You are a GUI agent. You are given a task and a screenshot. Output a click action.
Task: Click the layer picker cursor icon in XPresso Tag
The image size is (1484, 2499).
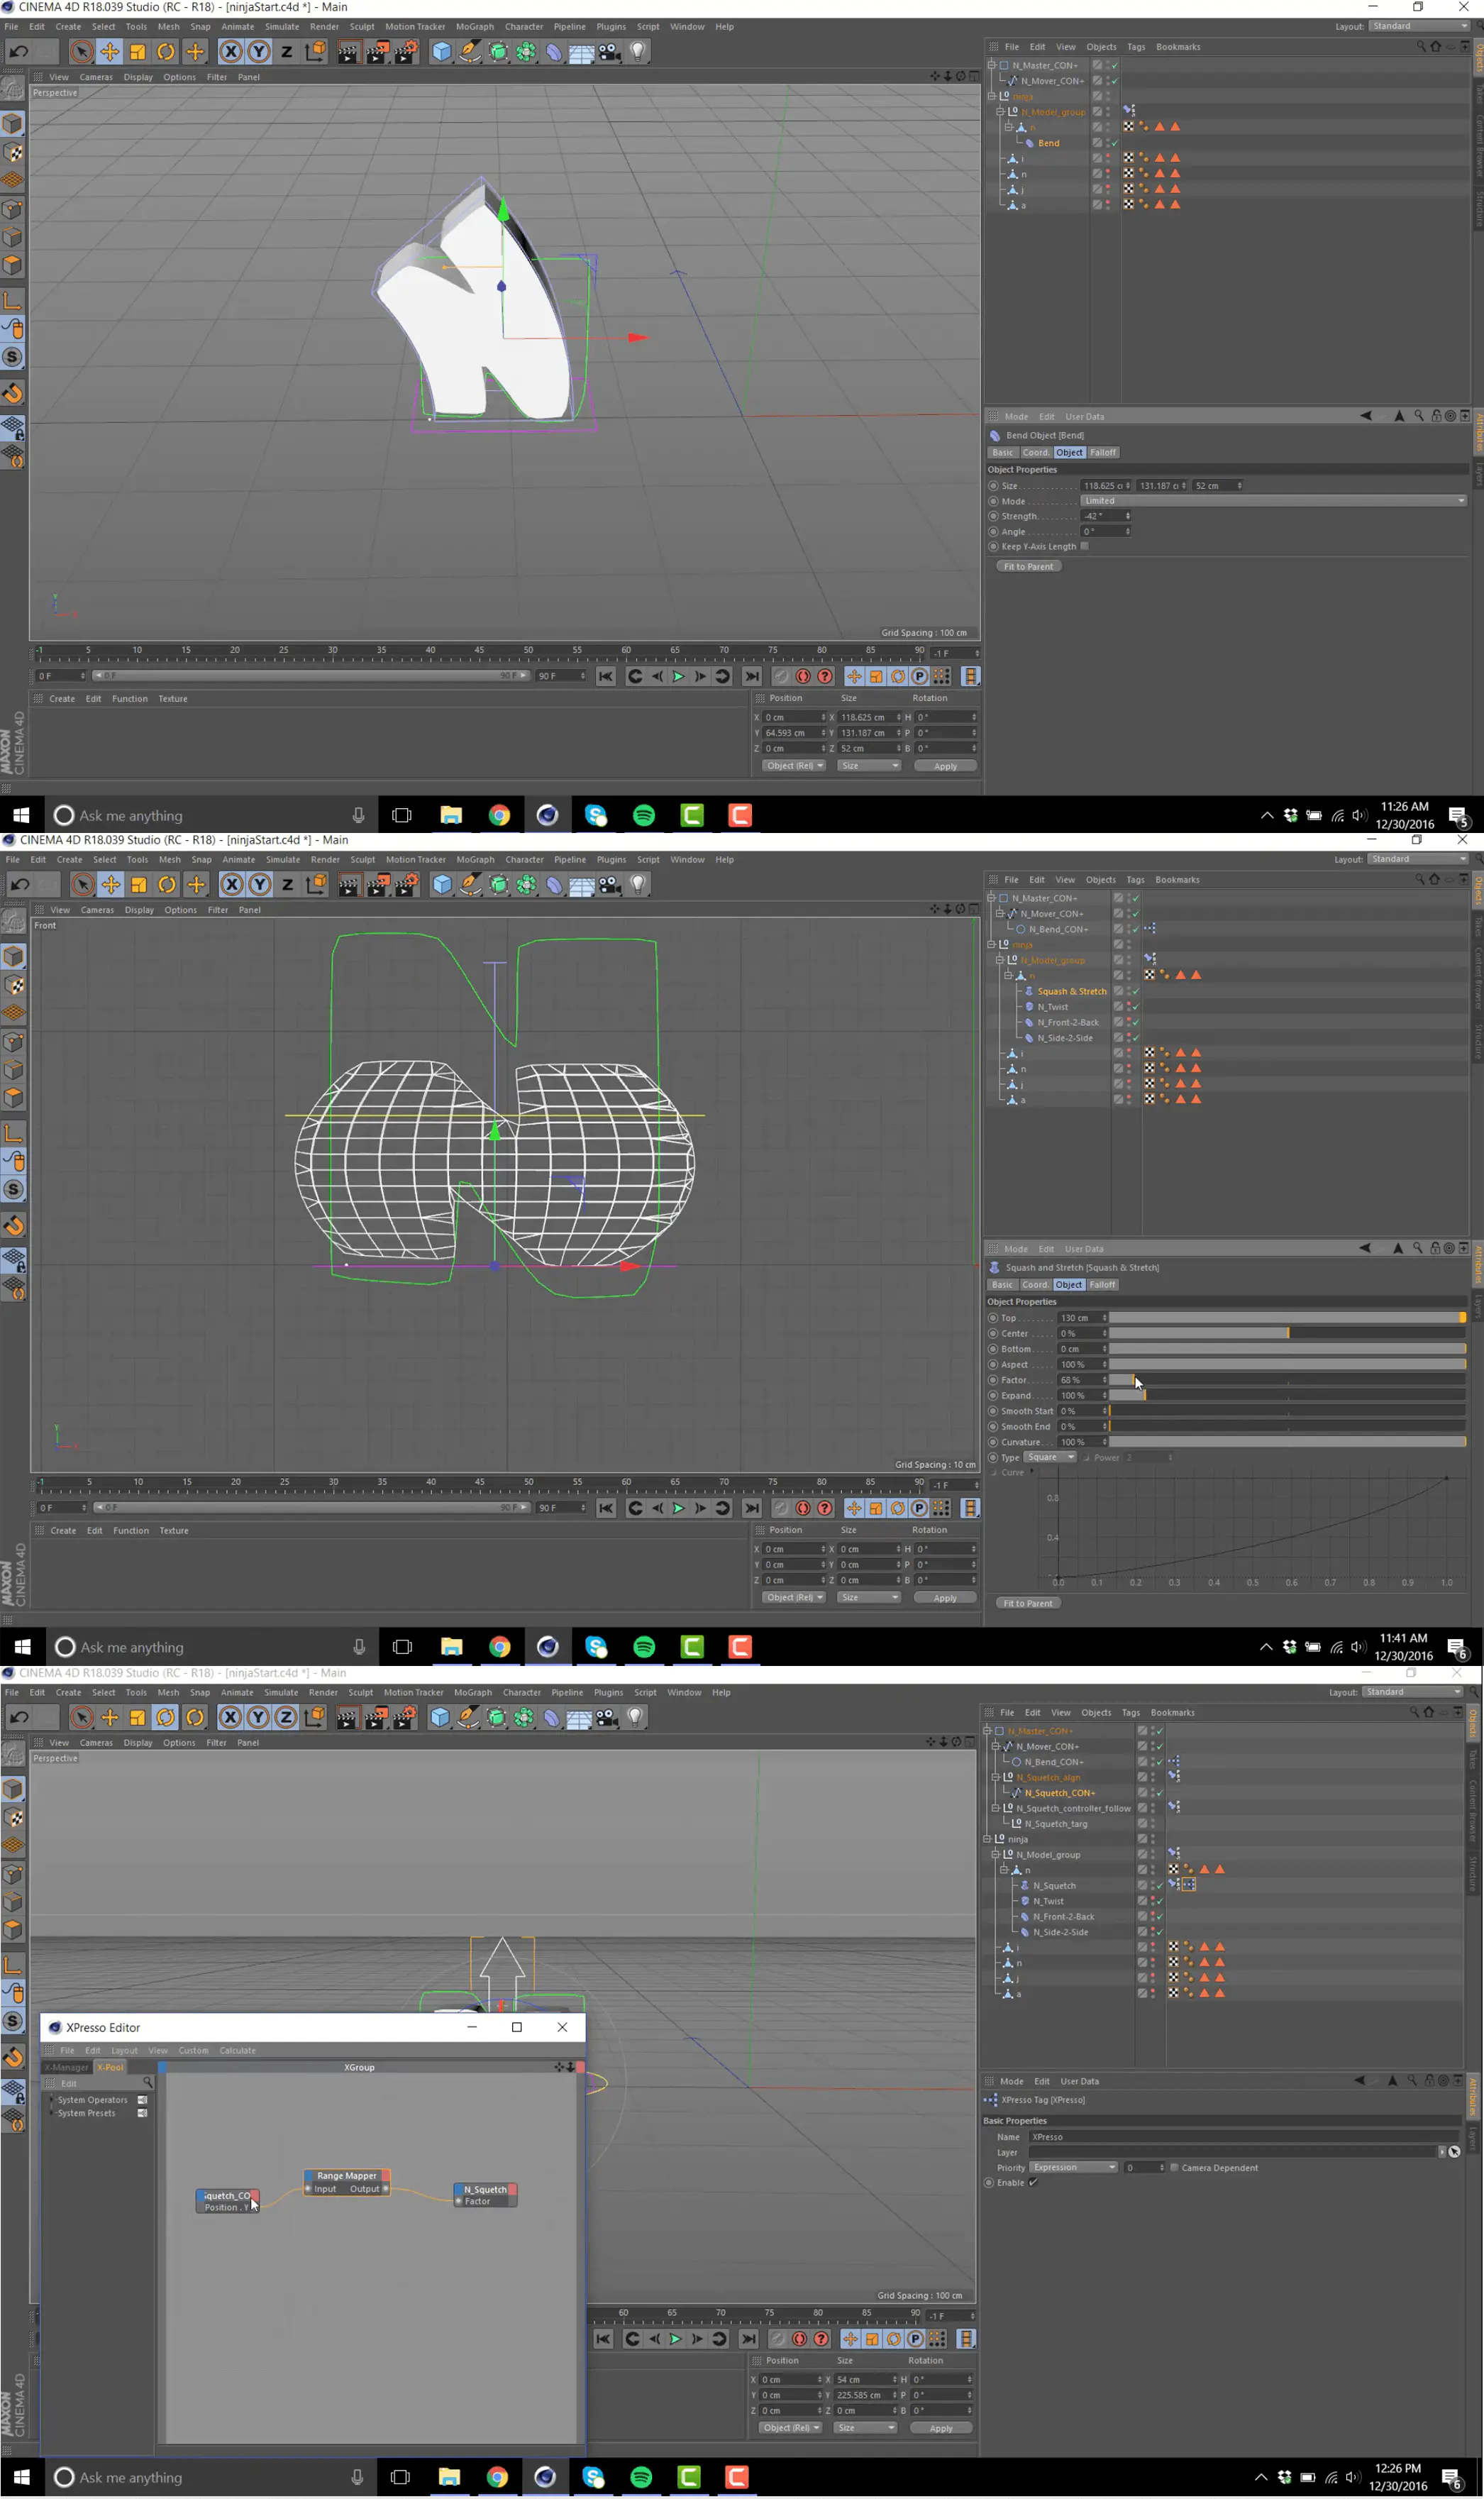1454,2152
